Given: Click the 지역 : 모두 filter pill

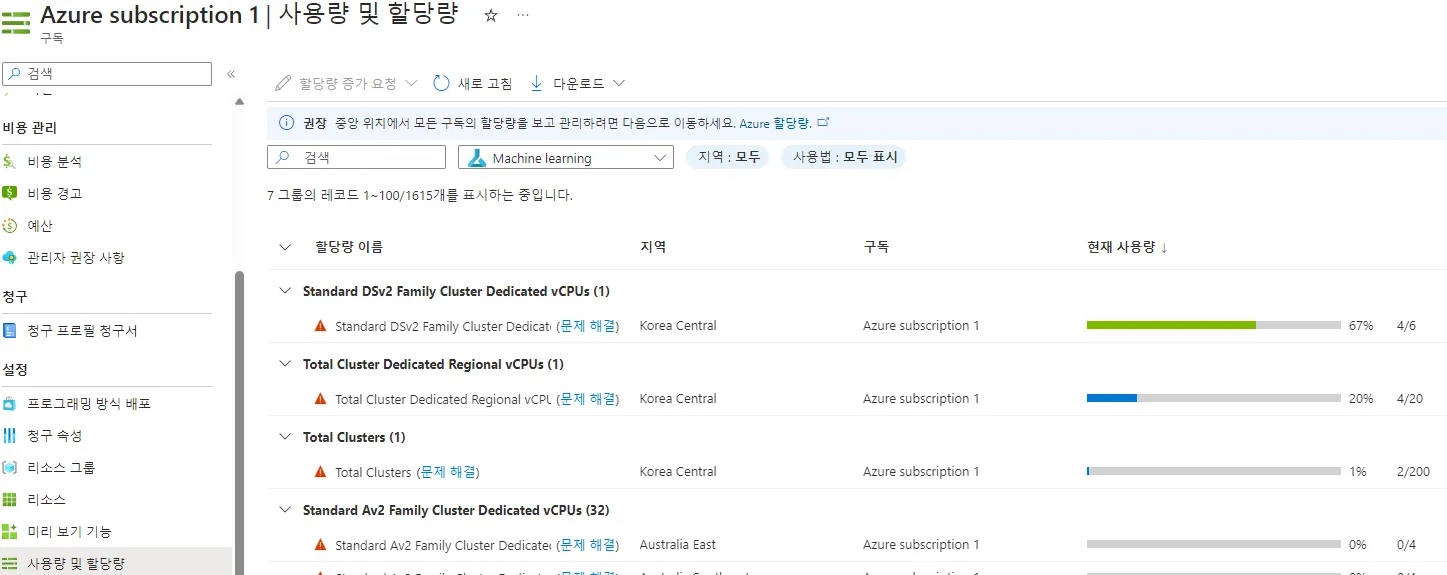Looking at the screenshot, I should coord(728,157).
